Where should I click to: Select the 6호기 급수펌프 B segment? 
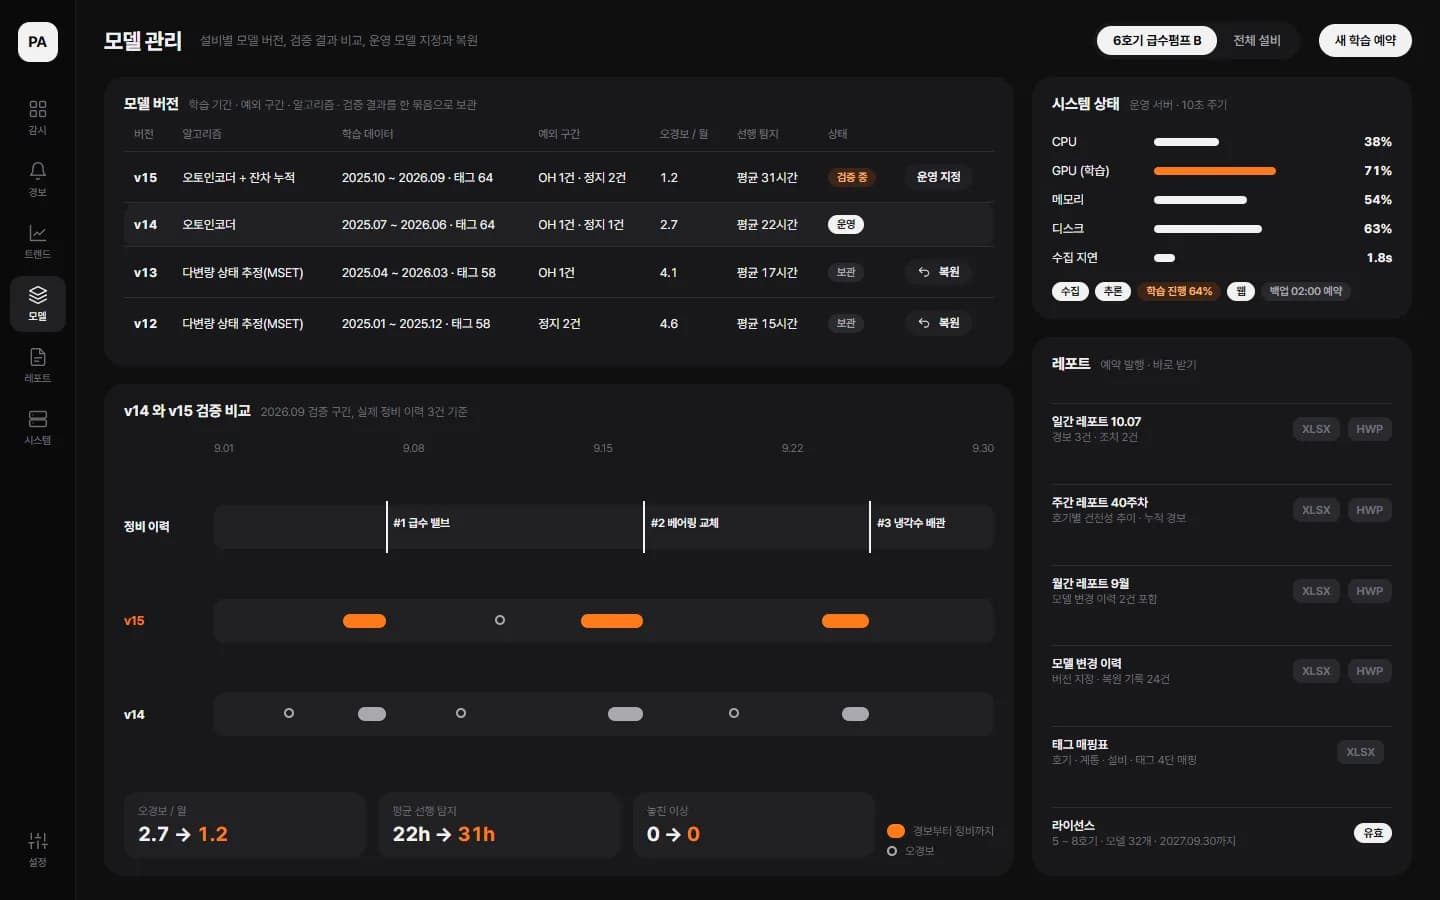click(1157, 40)
